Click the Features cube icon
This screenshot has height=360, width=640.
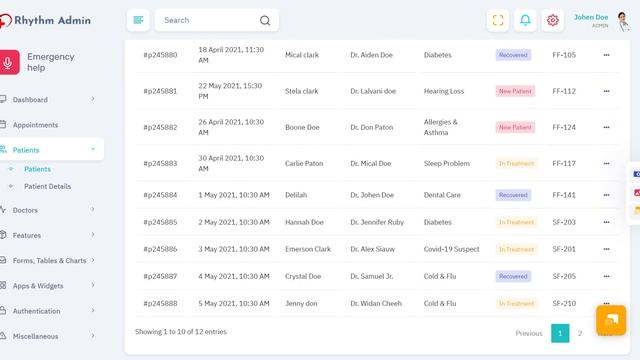[x=3, y=235]
